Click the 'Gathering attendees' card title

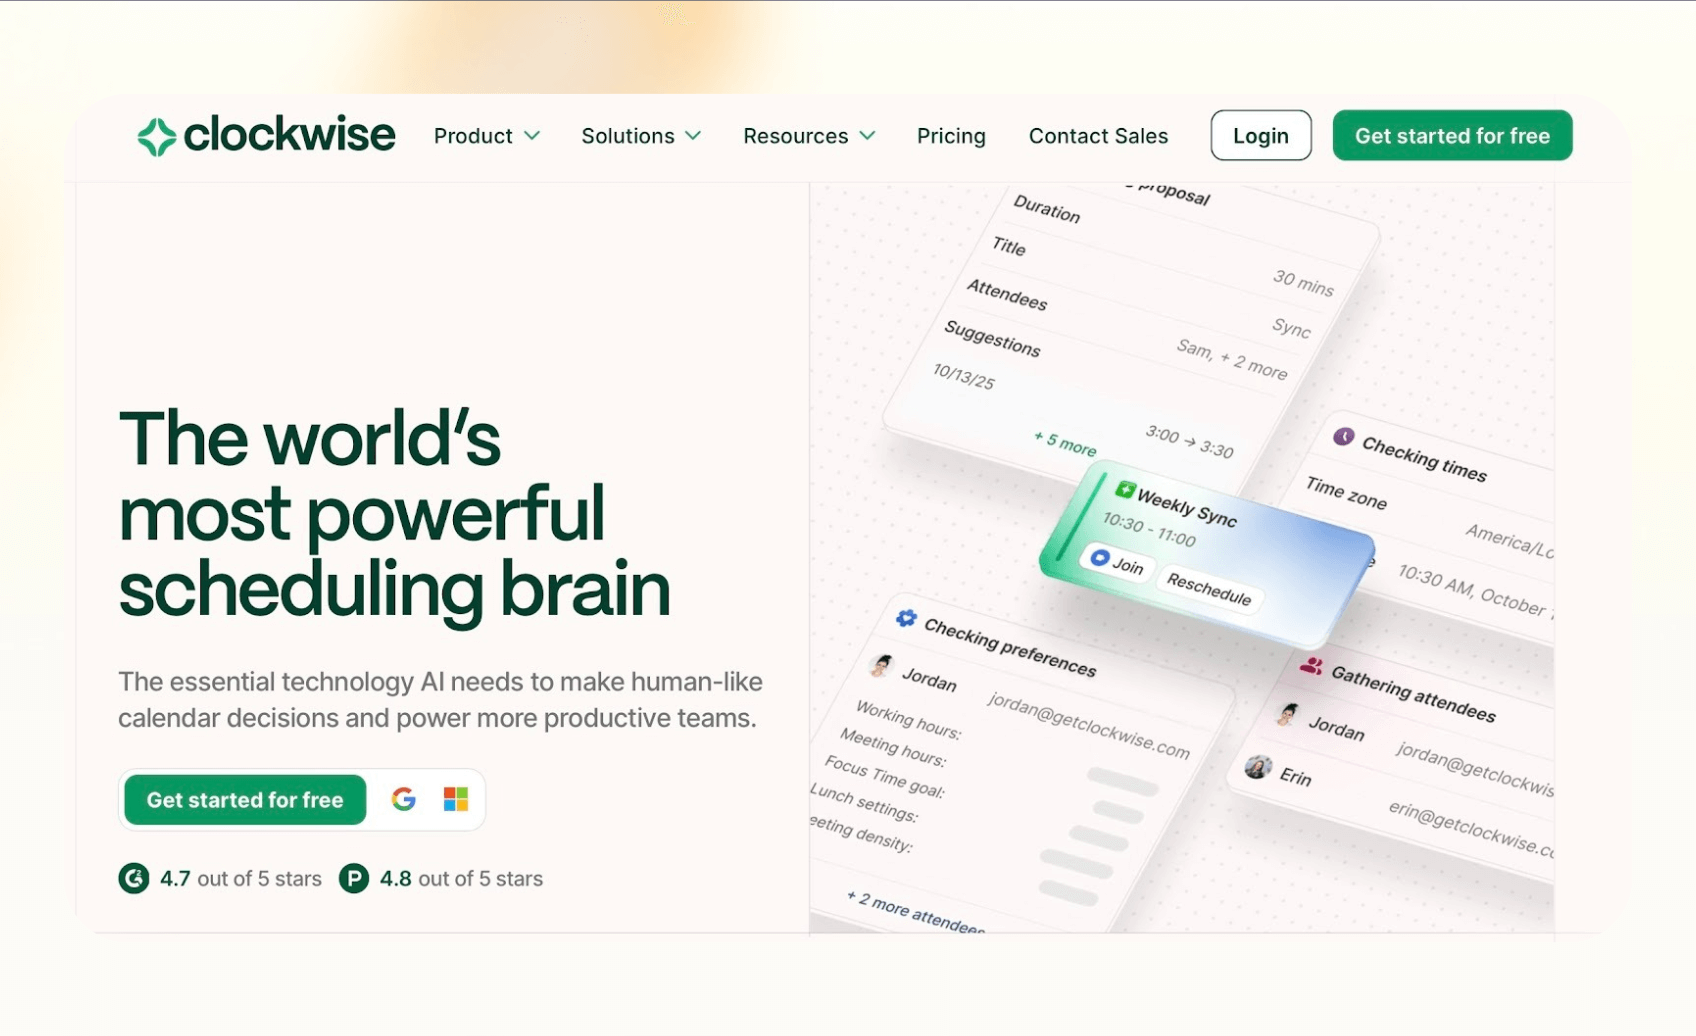1413,694
